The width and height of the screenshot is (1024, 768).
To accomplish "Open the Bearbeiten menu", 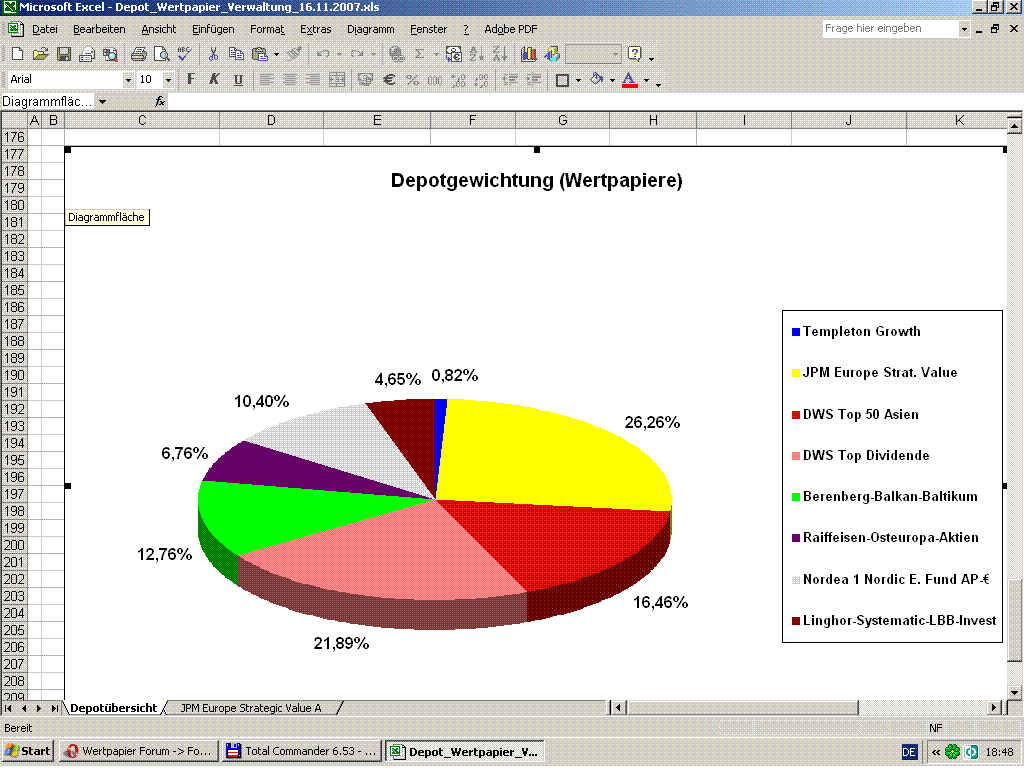I will coord(99,29).
